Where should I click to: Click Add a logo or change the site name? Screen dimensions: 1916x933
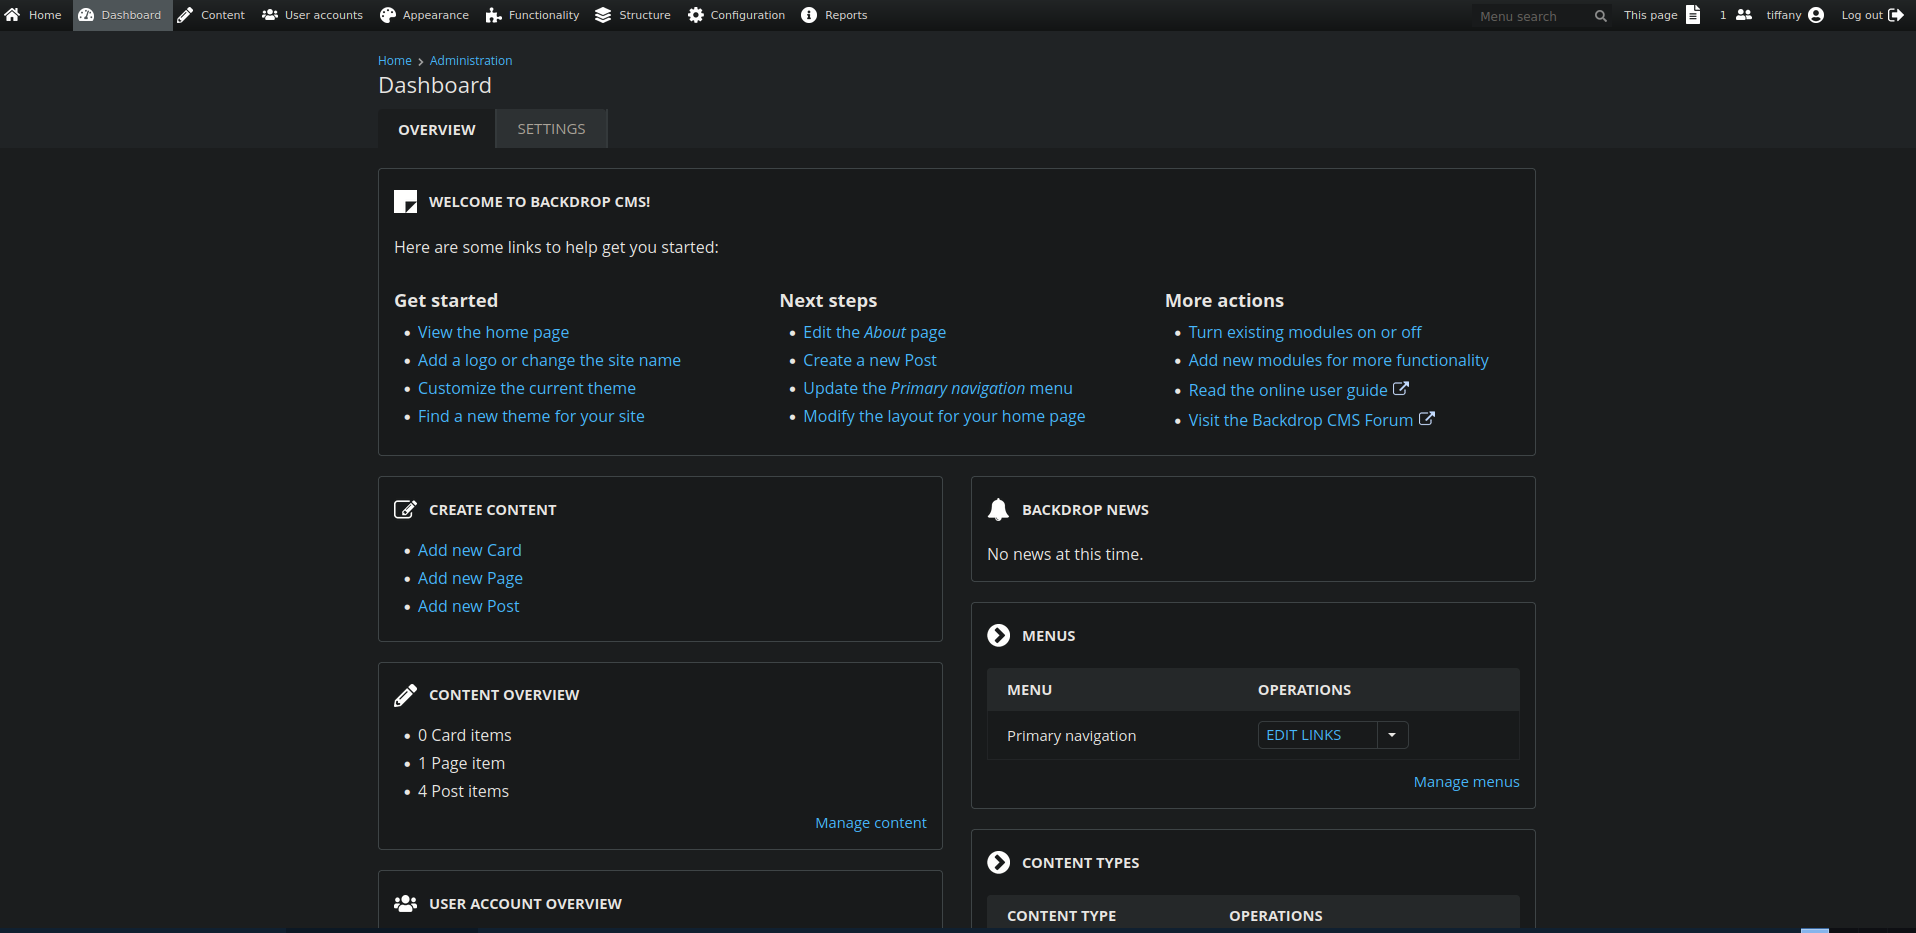[549, 360]
